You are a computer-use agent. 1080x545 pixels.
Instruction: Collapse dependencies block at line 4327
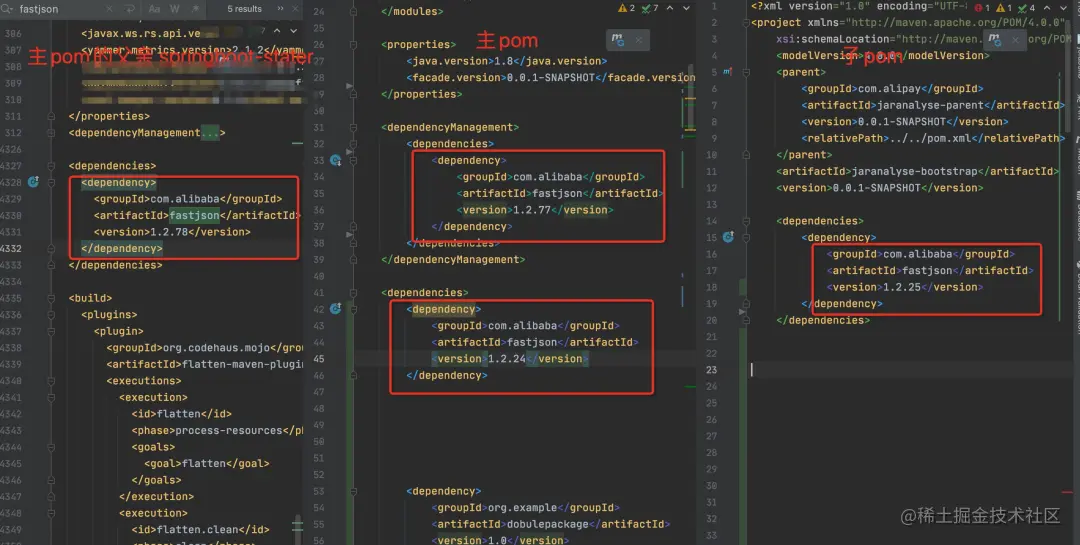point(51,166)
